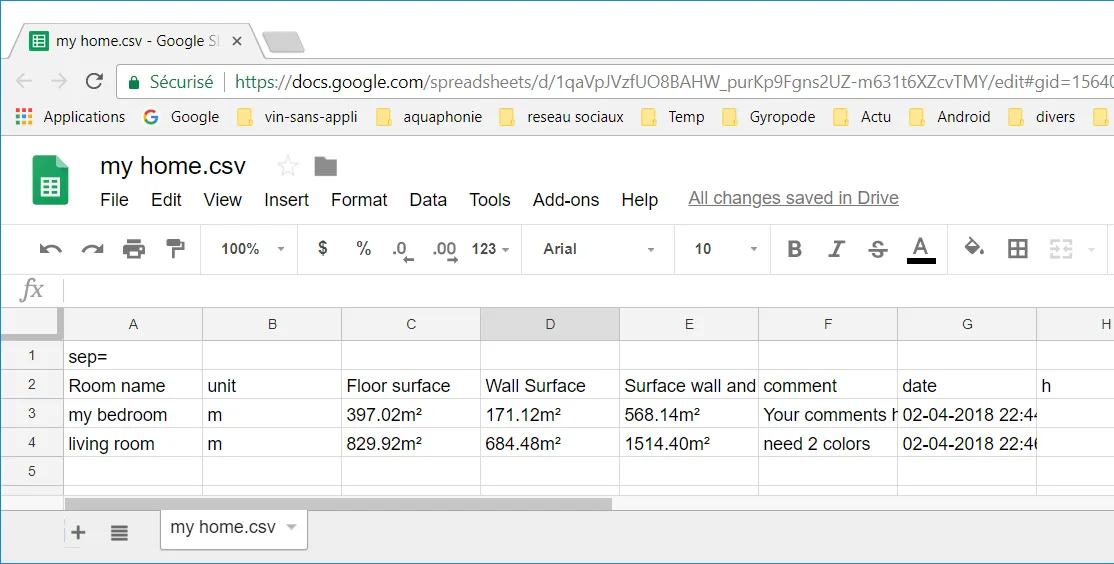Image resolution: width=1114 pixels, height=564 pixels.
Task: Open the File menu
Action: tap(114, 200)
